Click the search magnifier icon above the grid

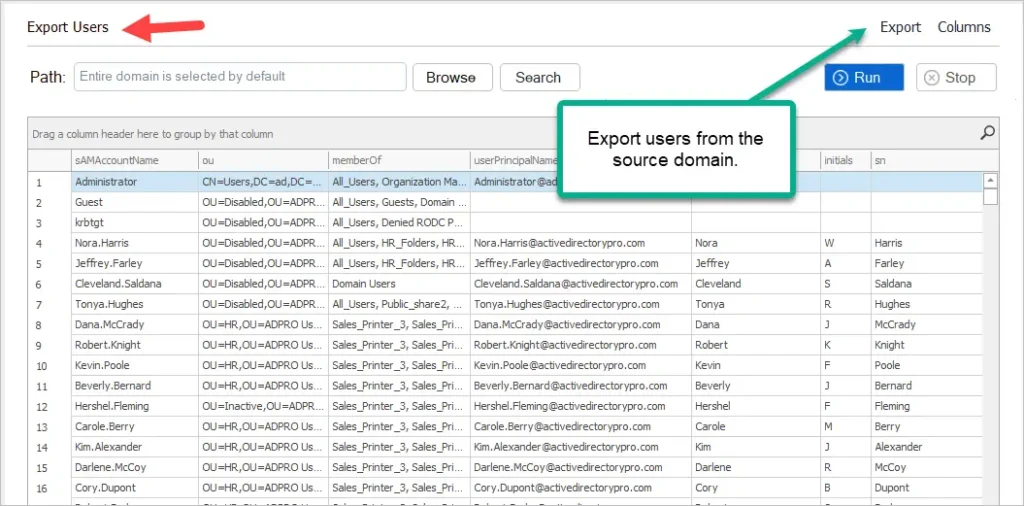point(987,133)
